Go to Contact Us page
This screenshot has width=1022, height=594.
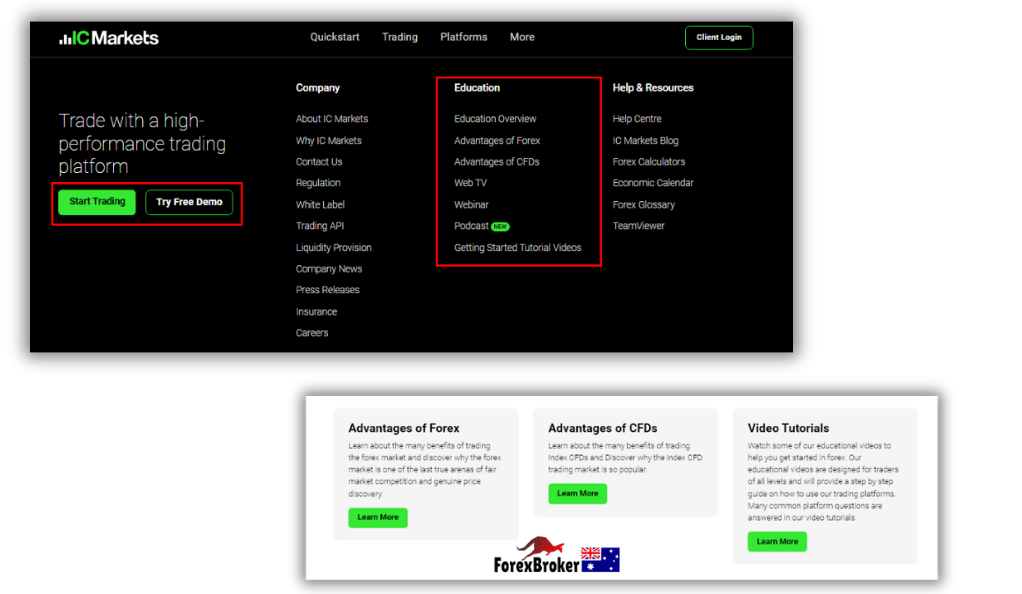[319, 162]
